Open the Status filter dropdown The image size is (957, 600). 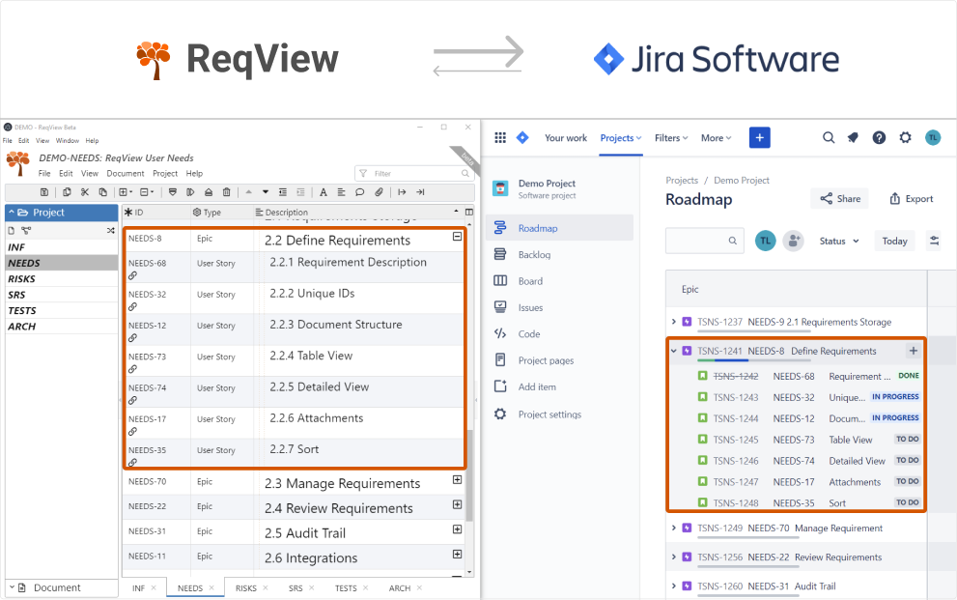pyautogui.click(x=839, y=241)
